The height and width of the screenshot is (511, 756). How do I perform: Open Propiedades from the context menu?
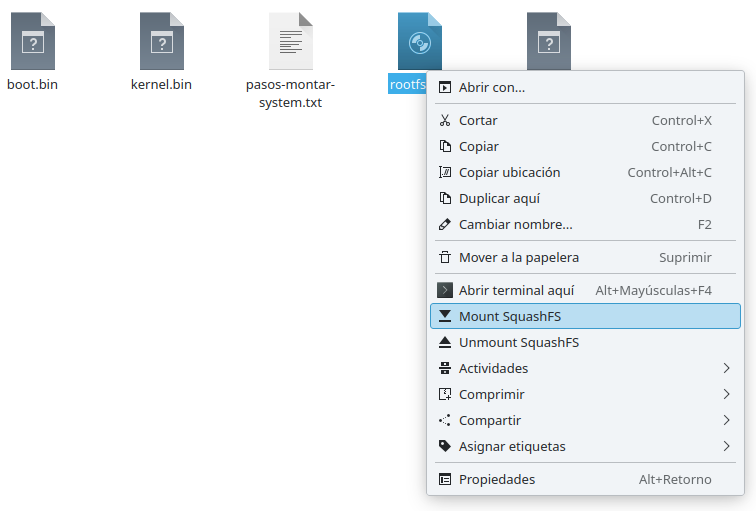click(497, 480)
